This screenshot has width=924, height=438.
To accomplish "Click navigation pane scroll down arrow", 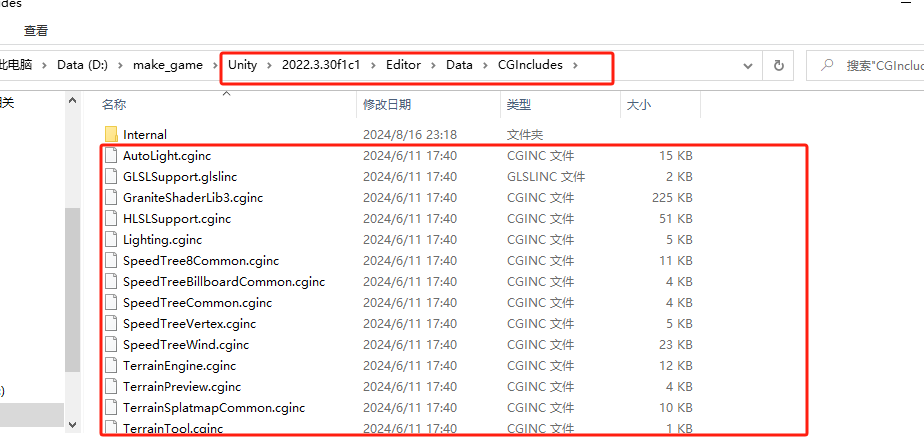I will pyautogui.click(x=72, y=424).
